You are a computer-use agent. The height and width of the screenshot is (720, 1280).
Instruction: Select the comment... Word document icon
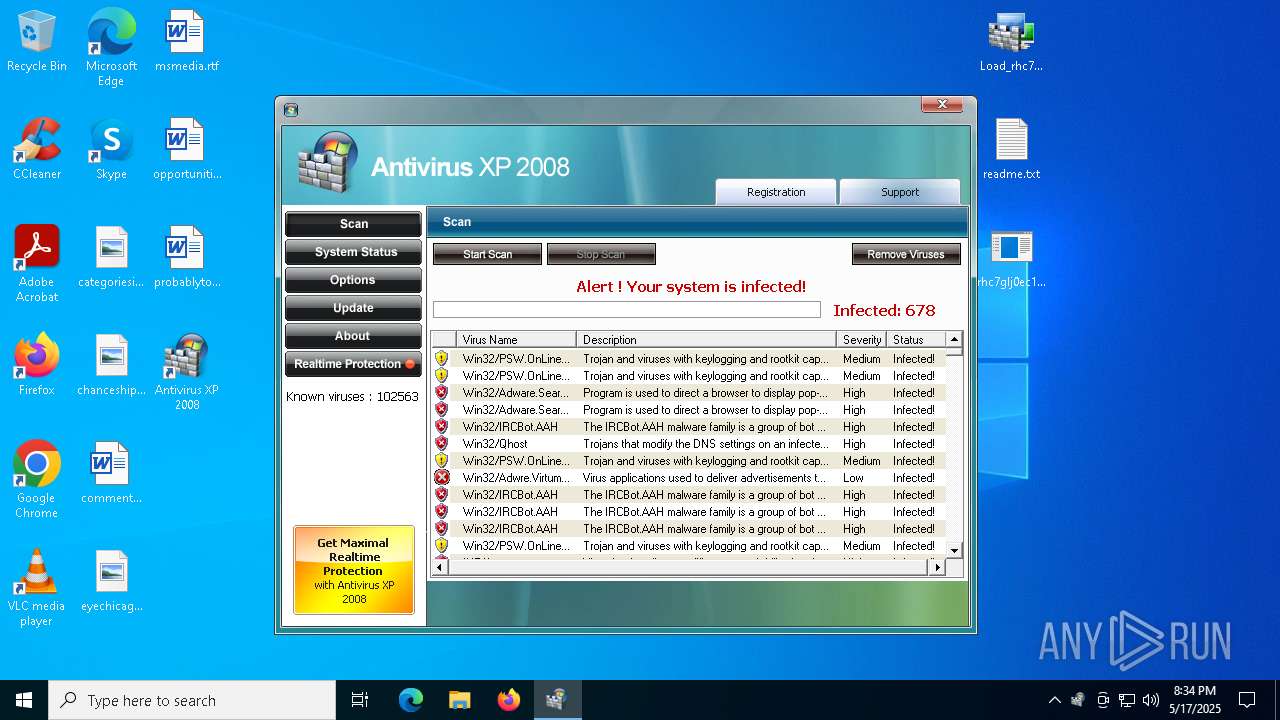(x=111, y=473)
